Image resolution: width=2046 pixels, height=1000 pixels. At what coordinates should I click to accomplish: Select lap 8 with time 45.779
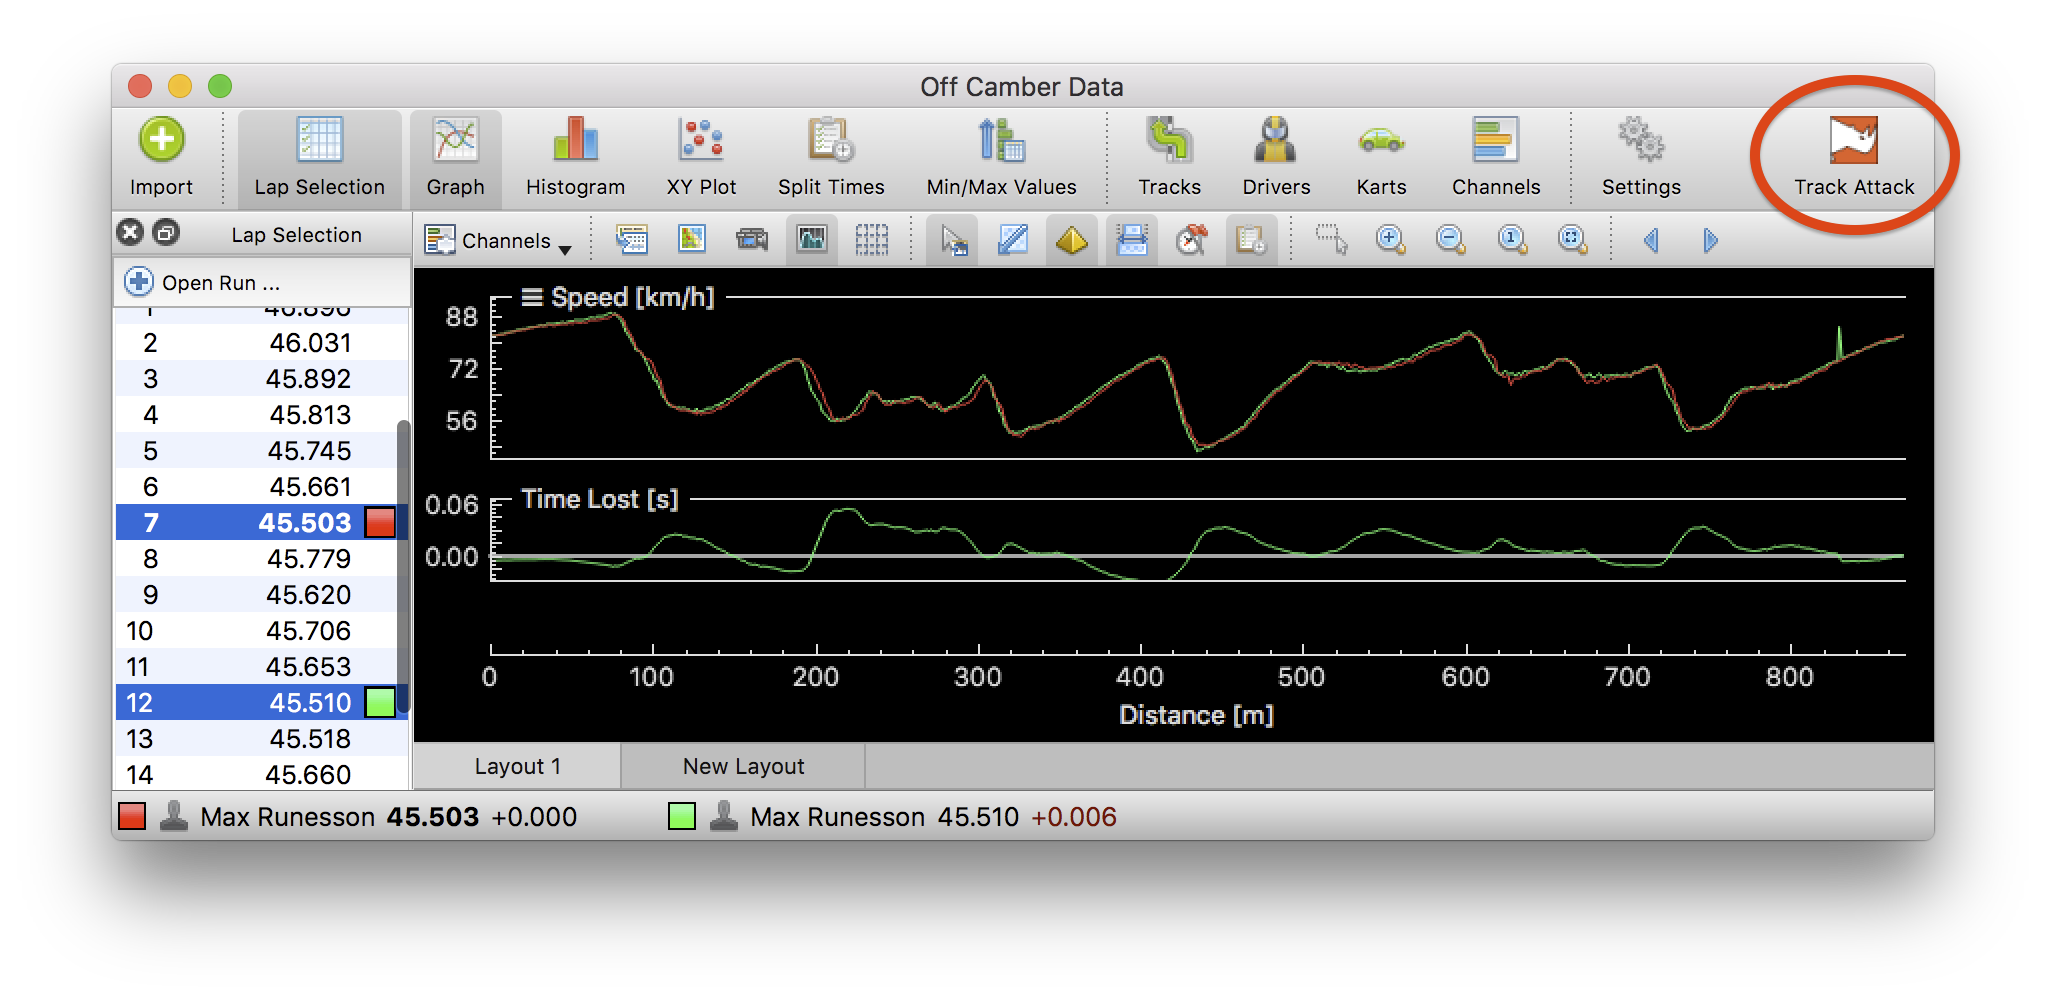pyautogui.click(x=256, y=559)
